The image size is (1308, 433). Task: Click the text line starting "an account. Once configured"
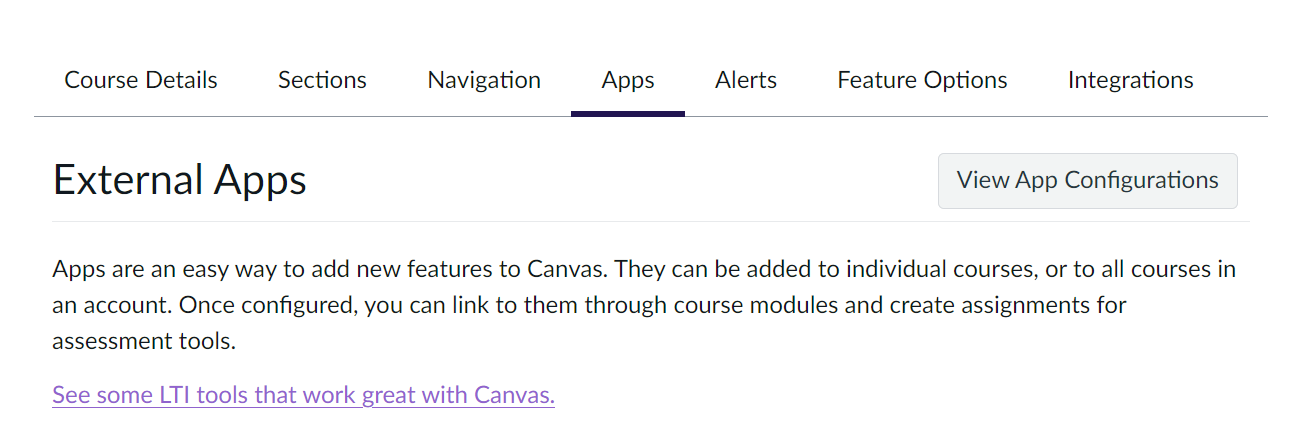click(x=589, y=306)
